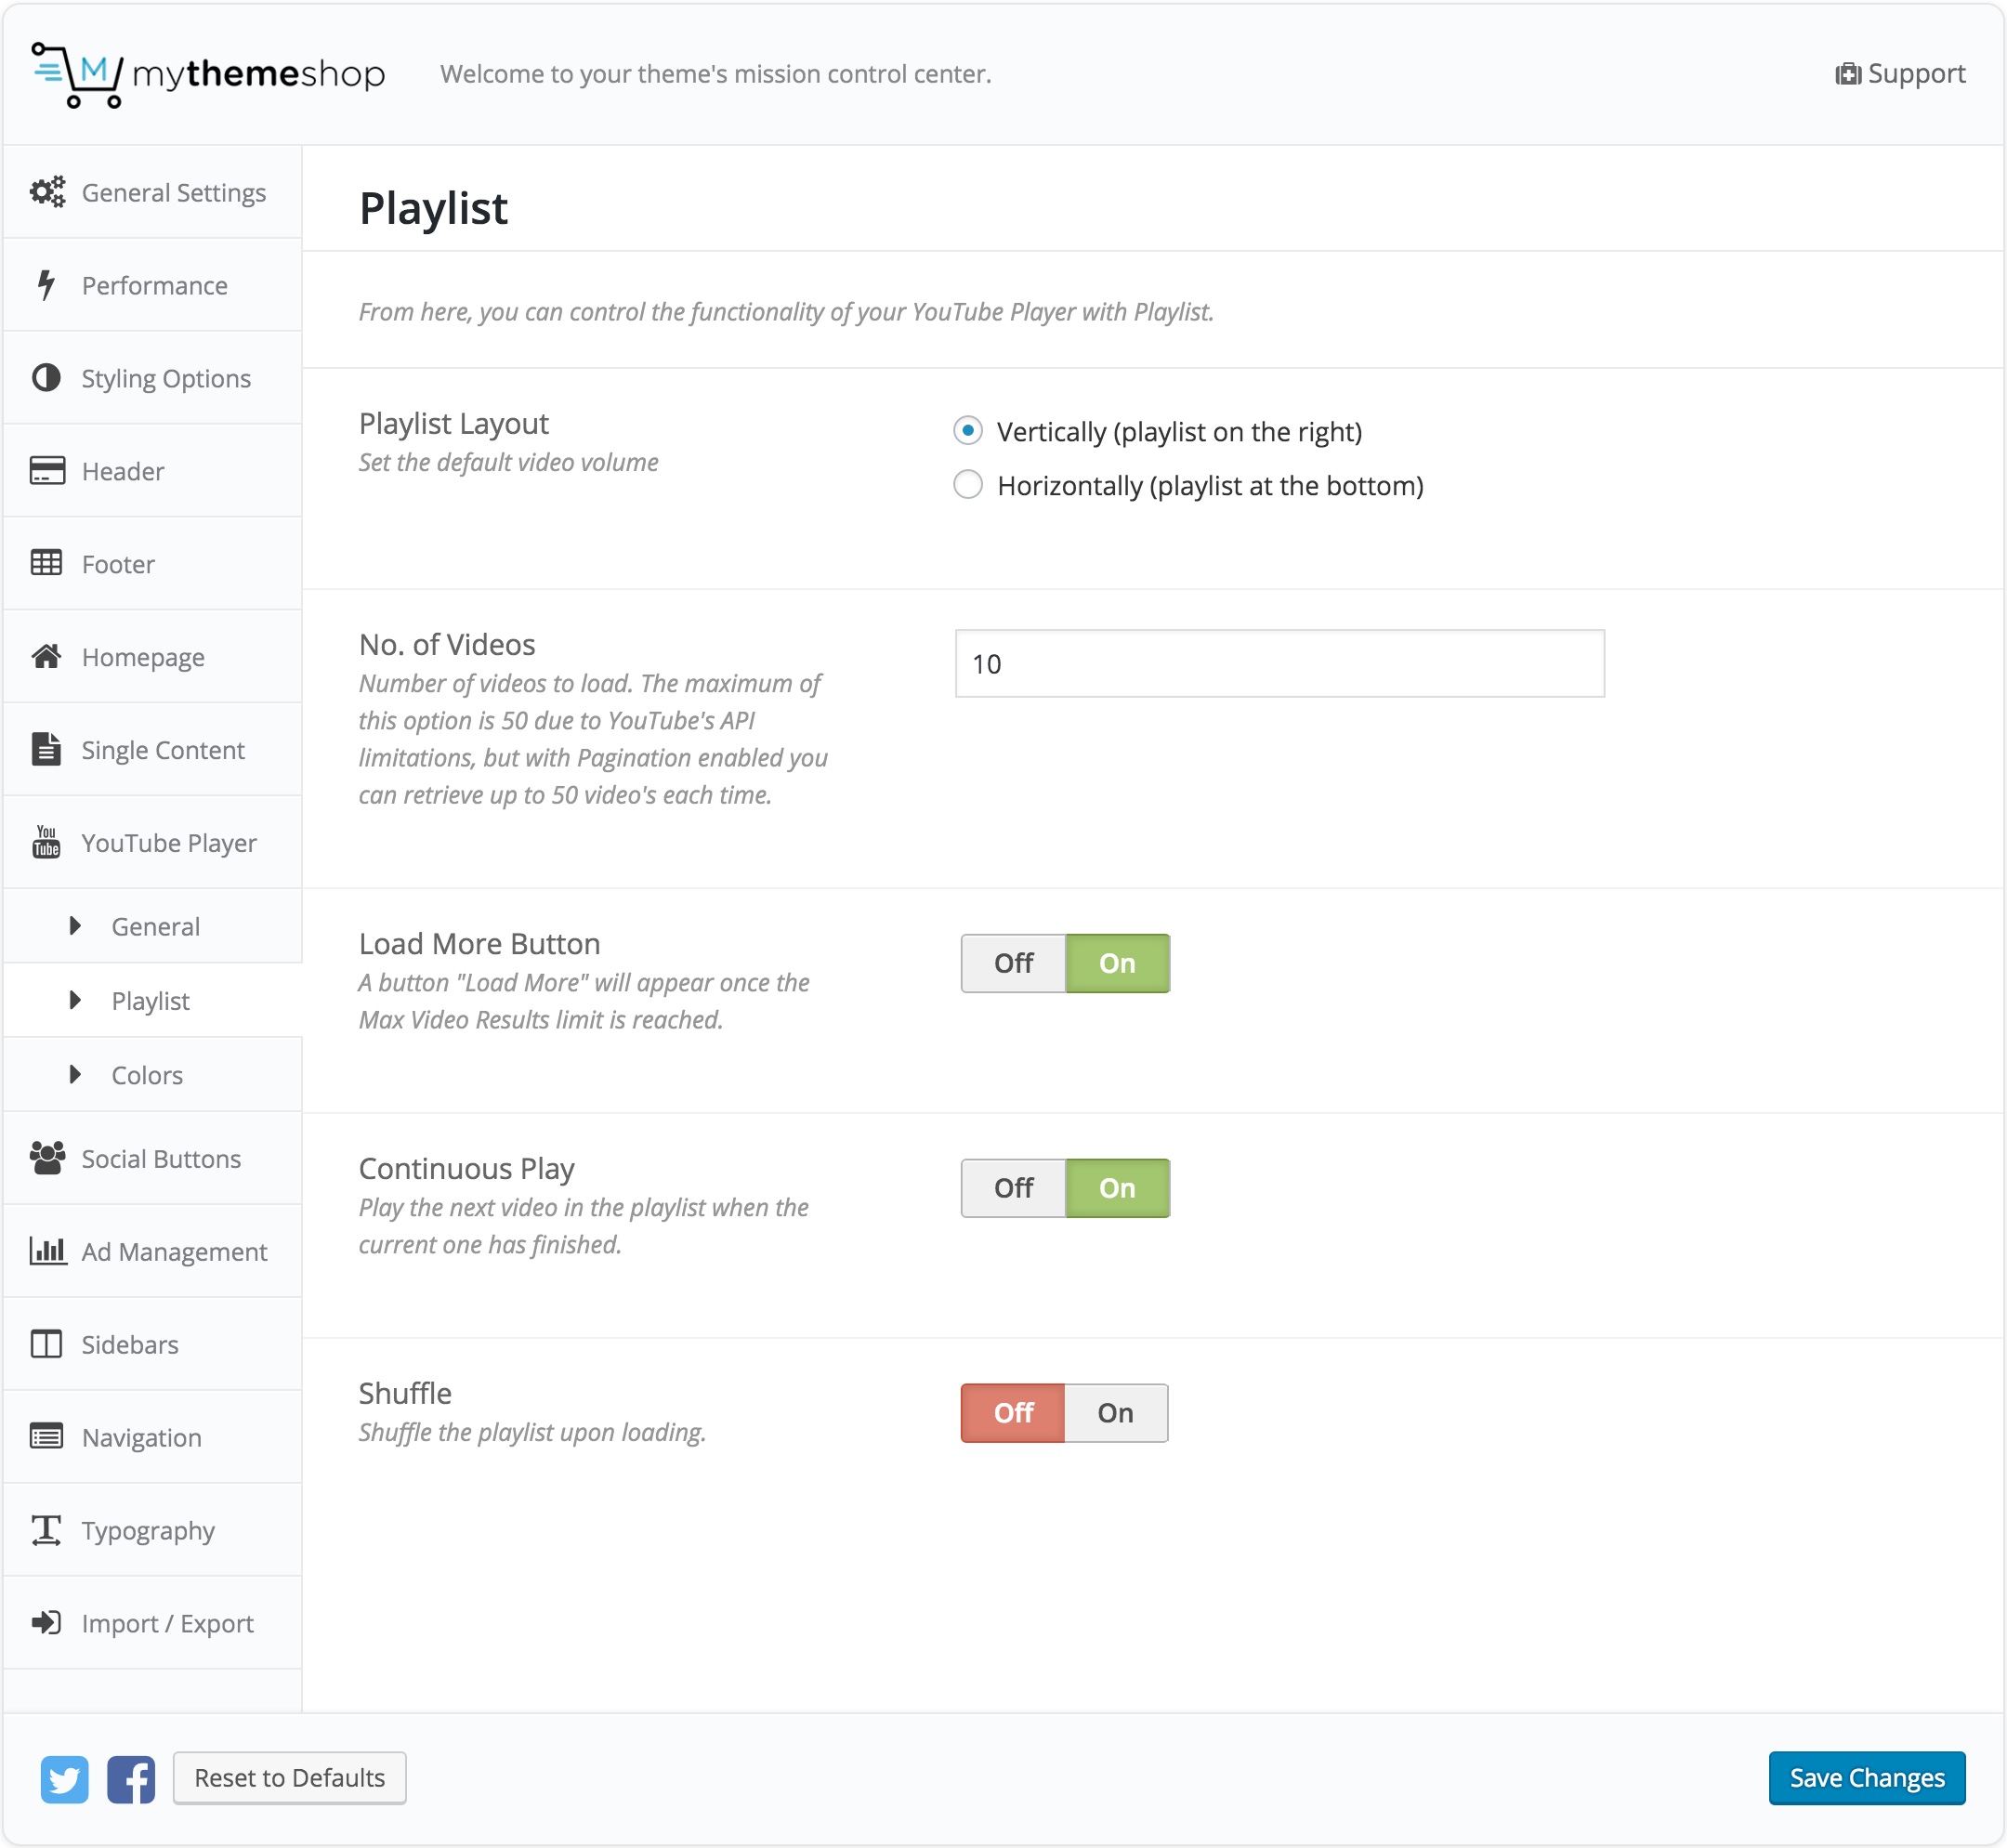
Task: Click the Performance lightning bolt icon
Action: pos(46,285)
